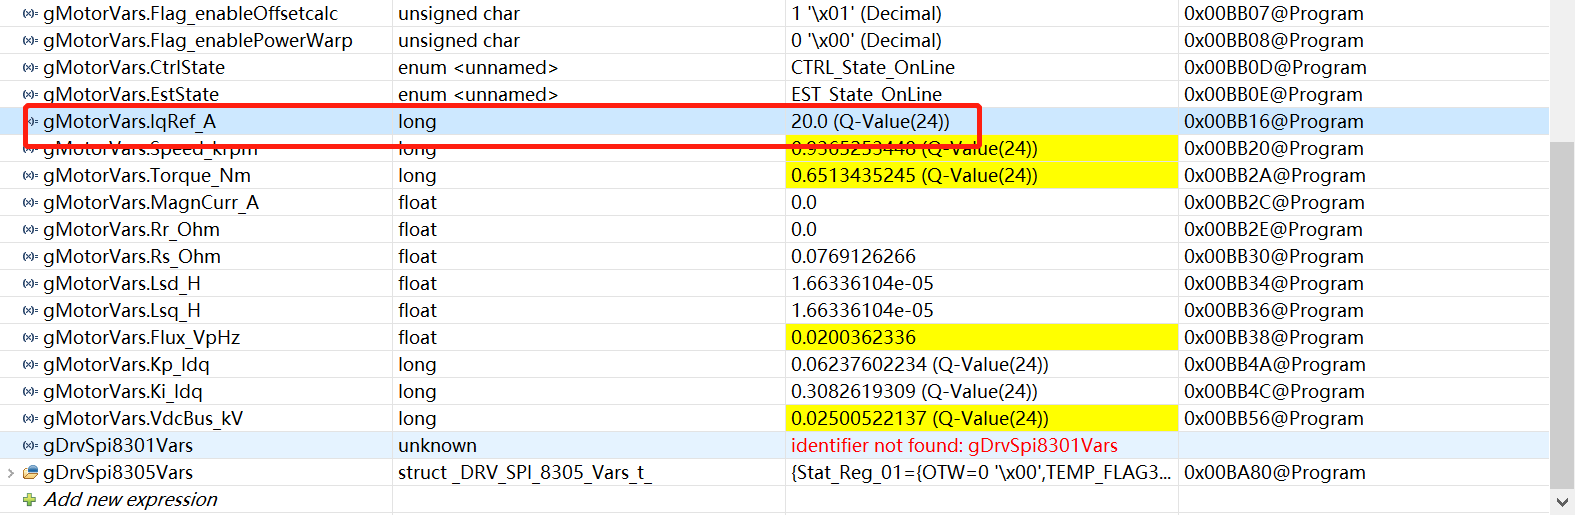Click the variable icon beside gMotorVars.Lsq_H

point(30,311)
